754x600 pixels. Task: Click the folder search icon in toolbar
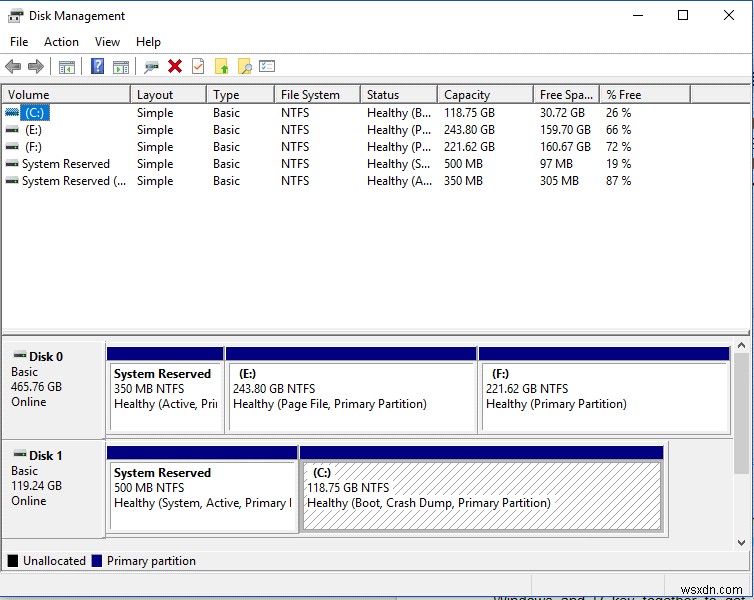[244, 67]
